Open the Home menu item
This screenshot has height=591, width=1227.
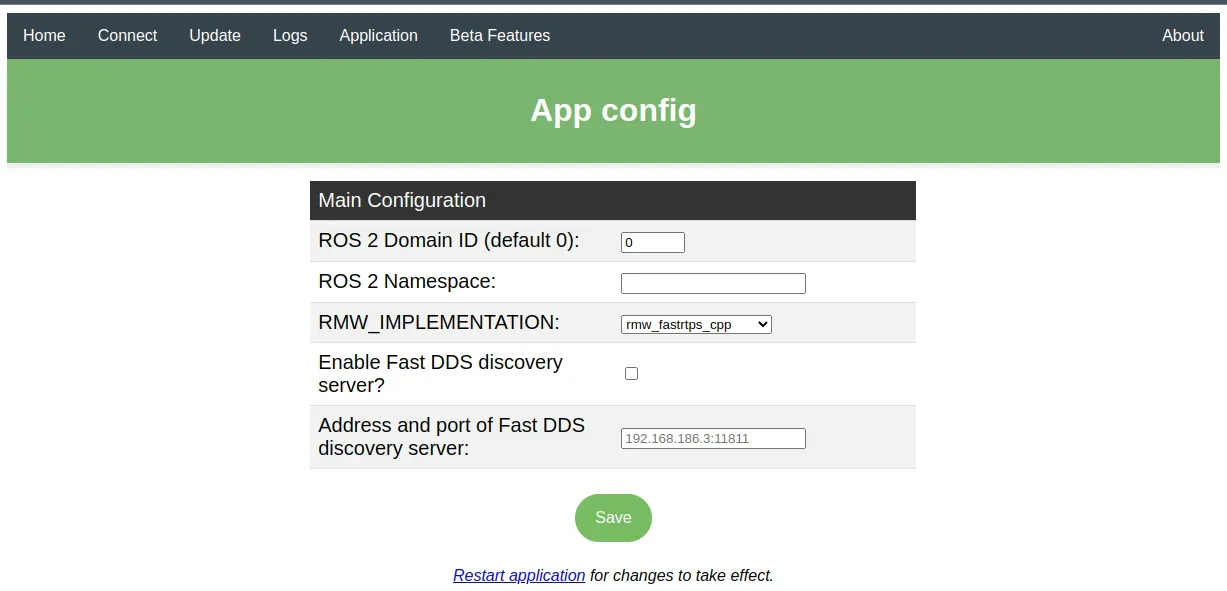tap(44, 35)
